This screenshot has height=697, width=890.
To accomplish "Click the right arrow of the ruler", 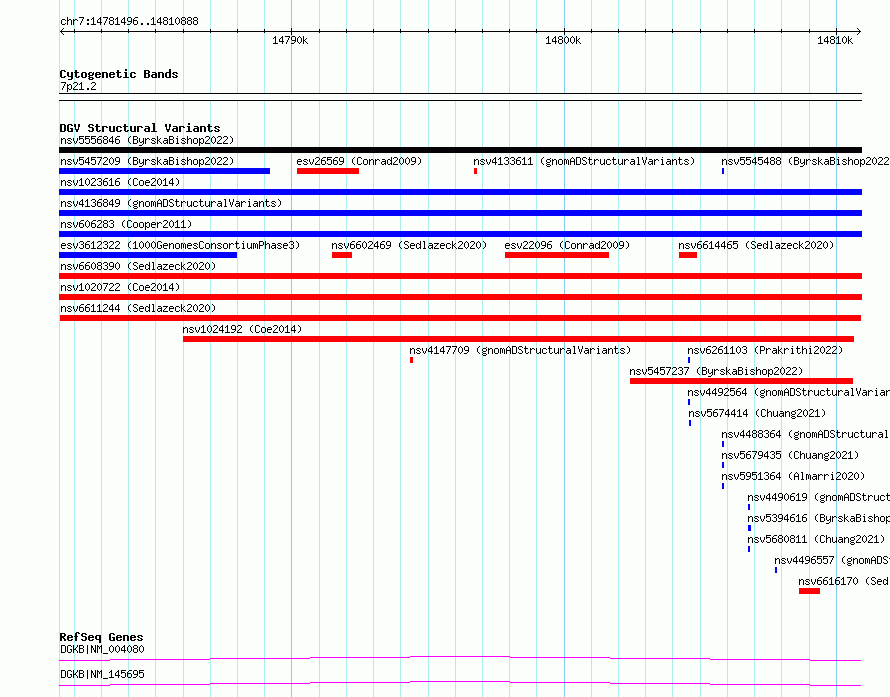I will tap(859, 32).
